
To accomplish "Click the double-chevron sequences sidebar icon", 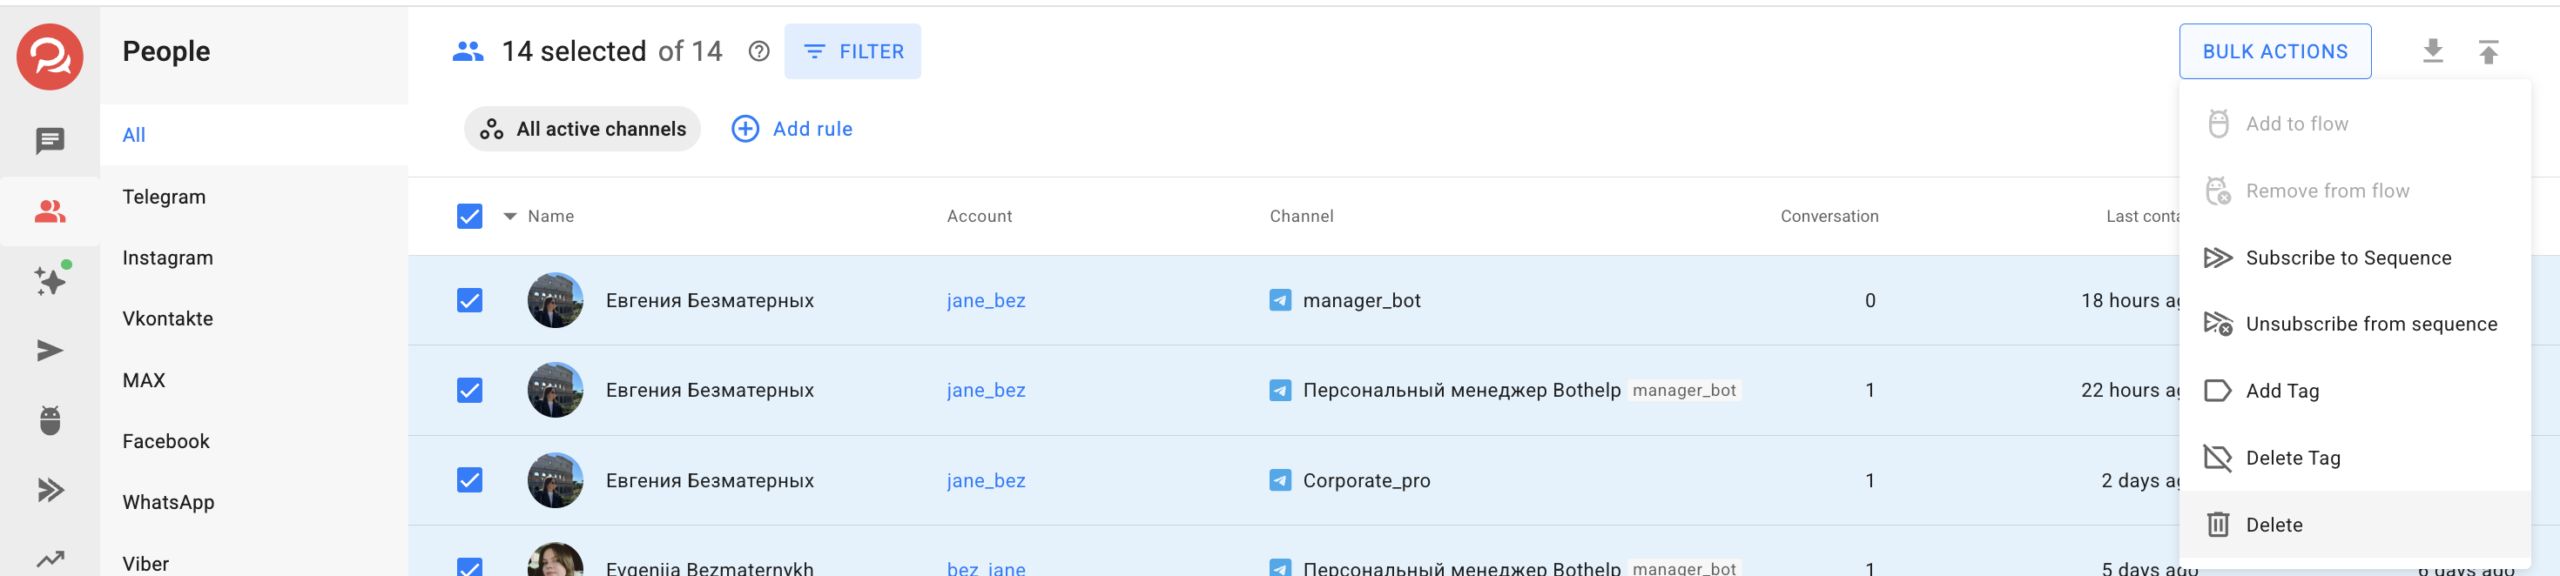I will [x=50, y=490].
